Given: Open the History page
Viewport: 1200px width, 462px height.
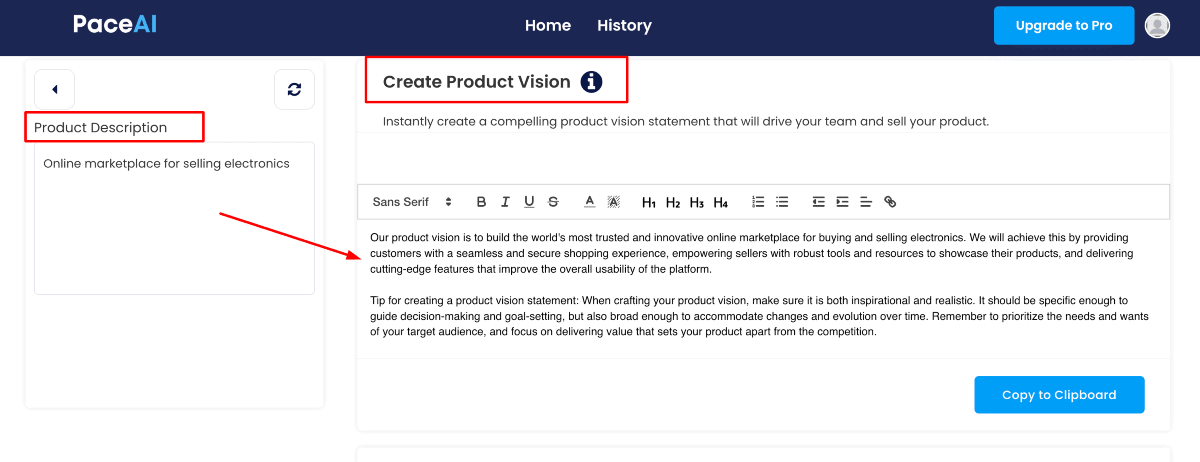Looking at the screenshot, I should pos(624,26).
